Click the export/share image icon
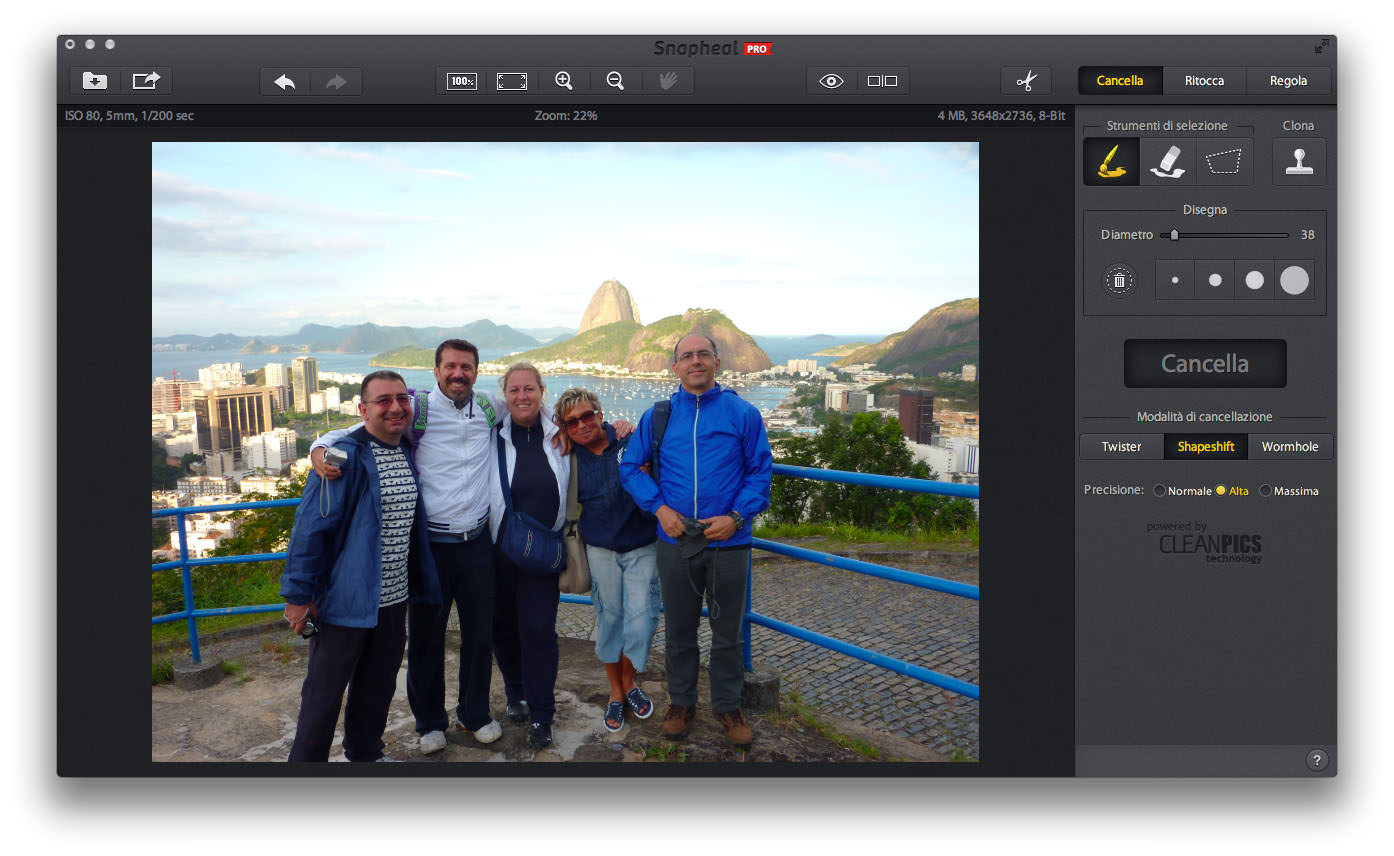Image resolution: width=1394 pixels, height=856 pixels. (147, 81)
